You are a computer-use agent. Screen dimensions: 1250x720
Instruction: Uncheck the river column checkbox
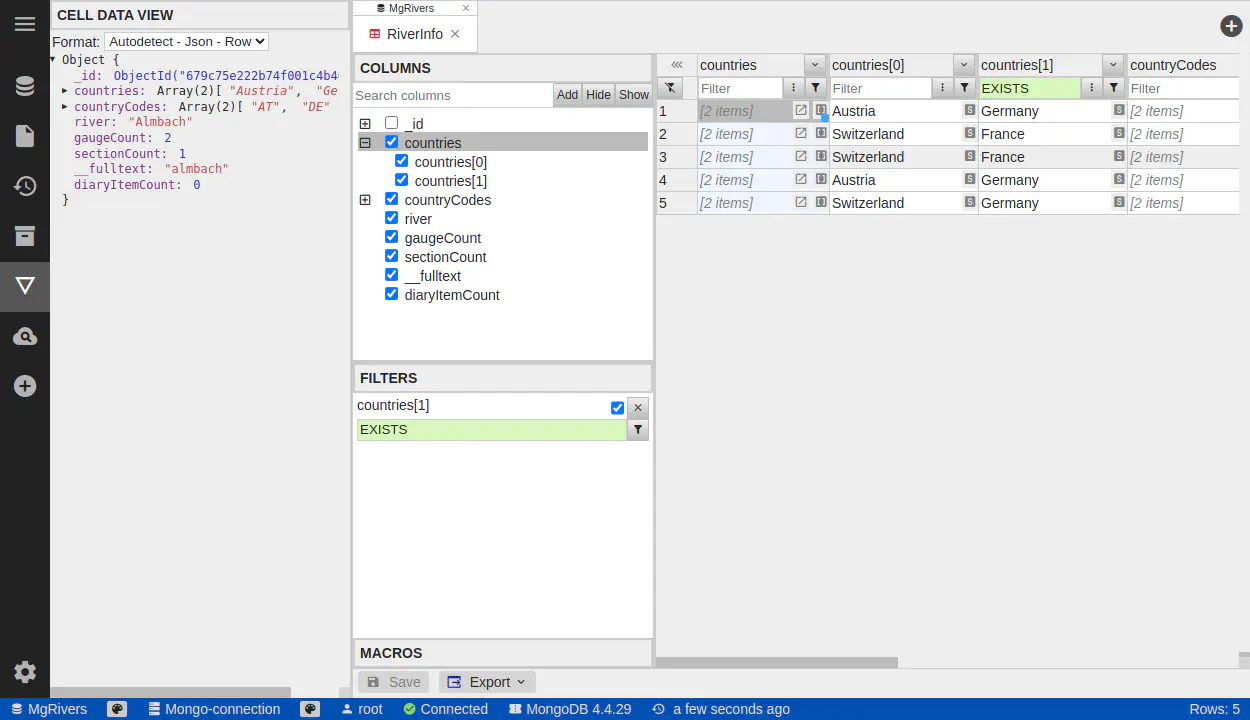coord(392,218)
